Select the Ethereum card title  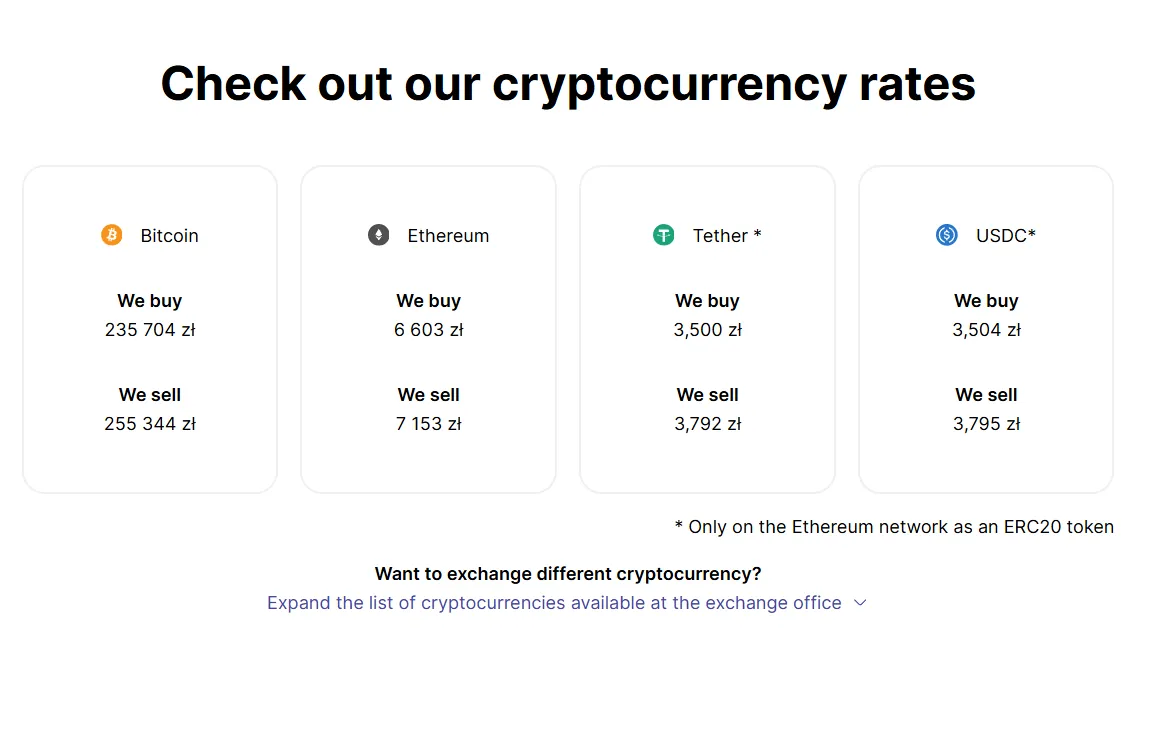448,236
